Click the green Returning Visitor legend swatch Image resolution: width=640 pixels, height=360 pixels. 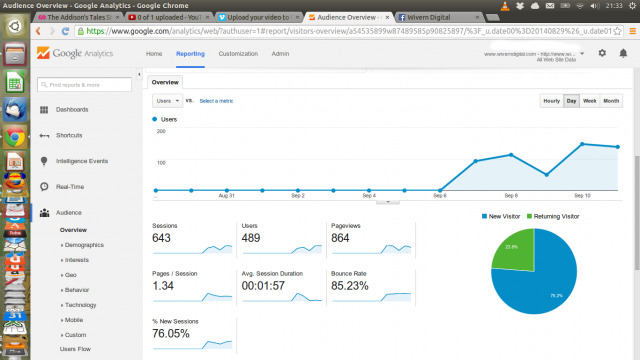(529, 216)
